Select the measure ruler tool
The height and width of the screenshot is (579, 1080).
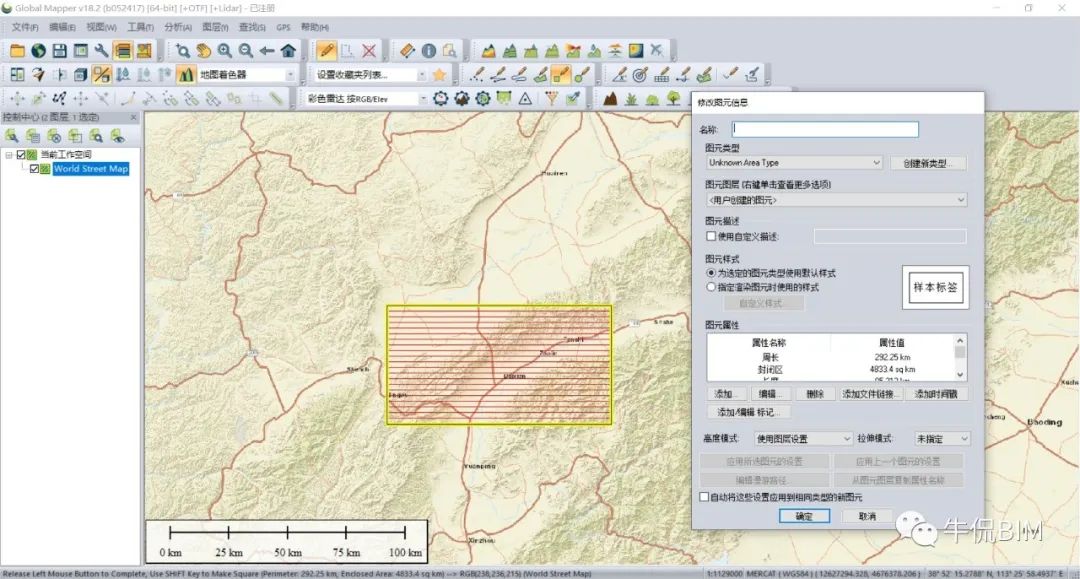click(407, 50)
